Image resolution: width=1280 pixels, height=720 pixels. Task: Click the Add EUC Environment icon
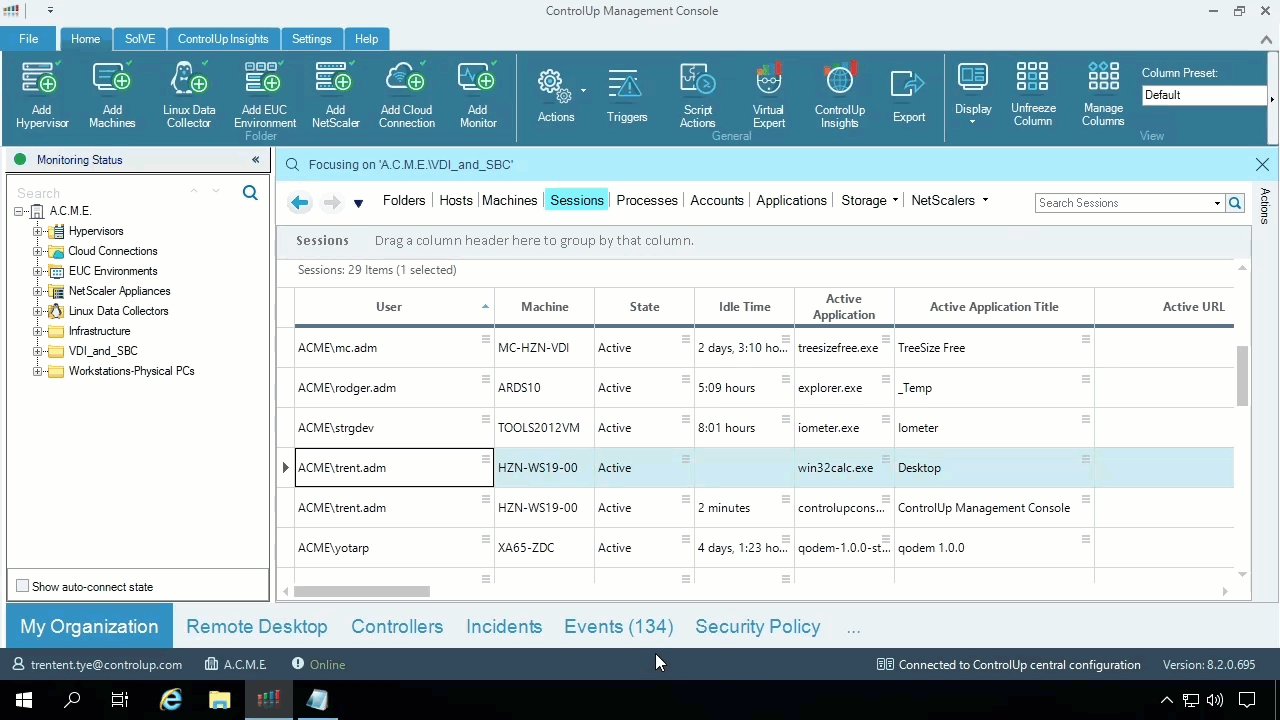[265, 95]
